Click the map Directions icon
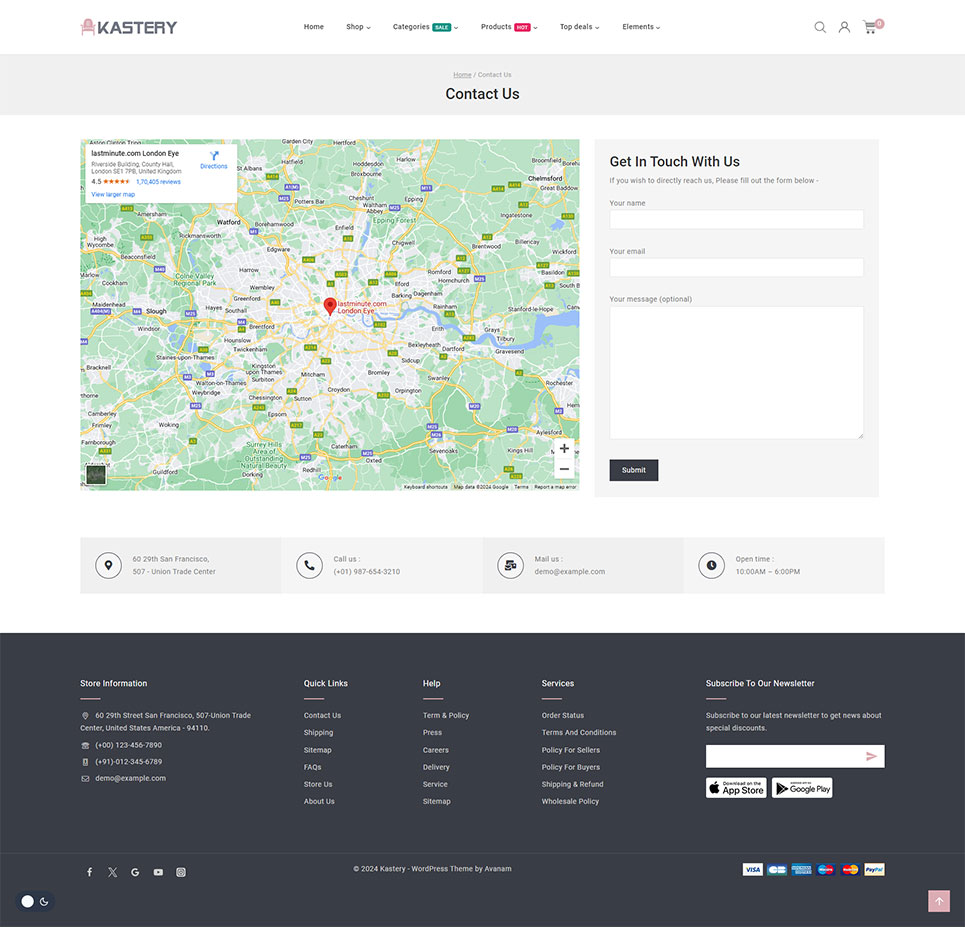 point(214,157)
